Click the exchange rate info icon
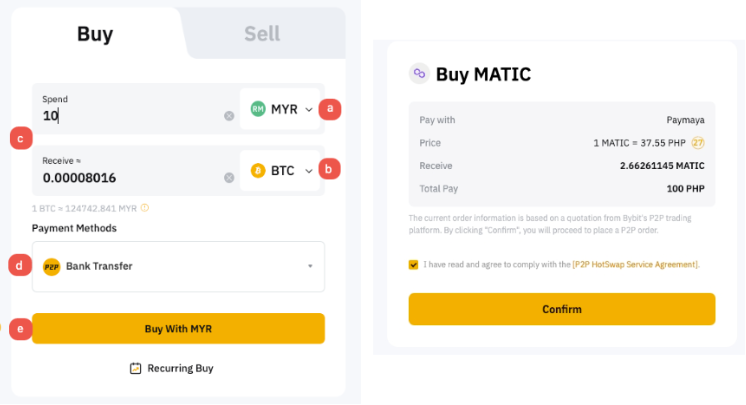Viewport: 746px width, 405px height. click(x=145, y=208)
